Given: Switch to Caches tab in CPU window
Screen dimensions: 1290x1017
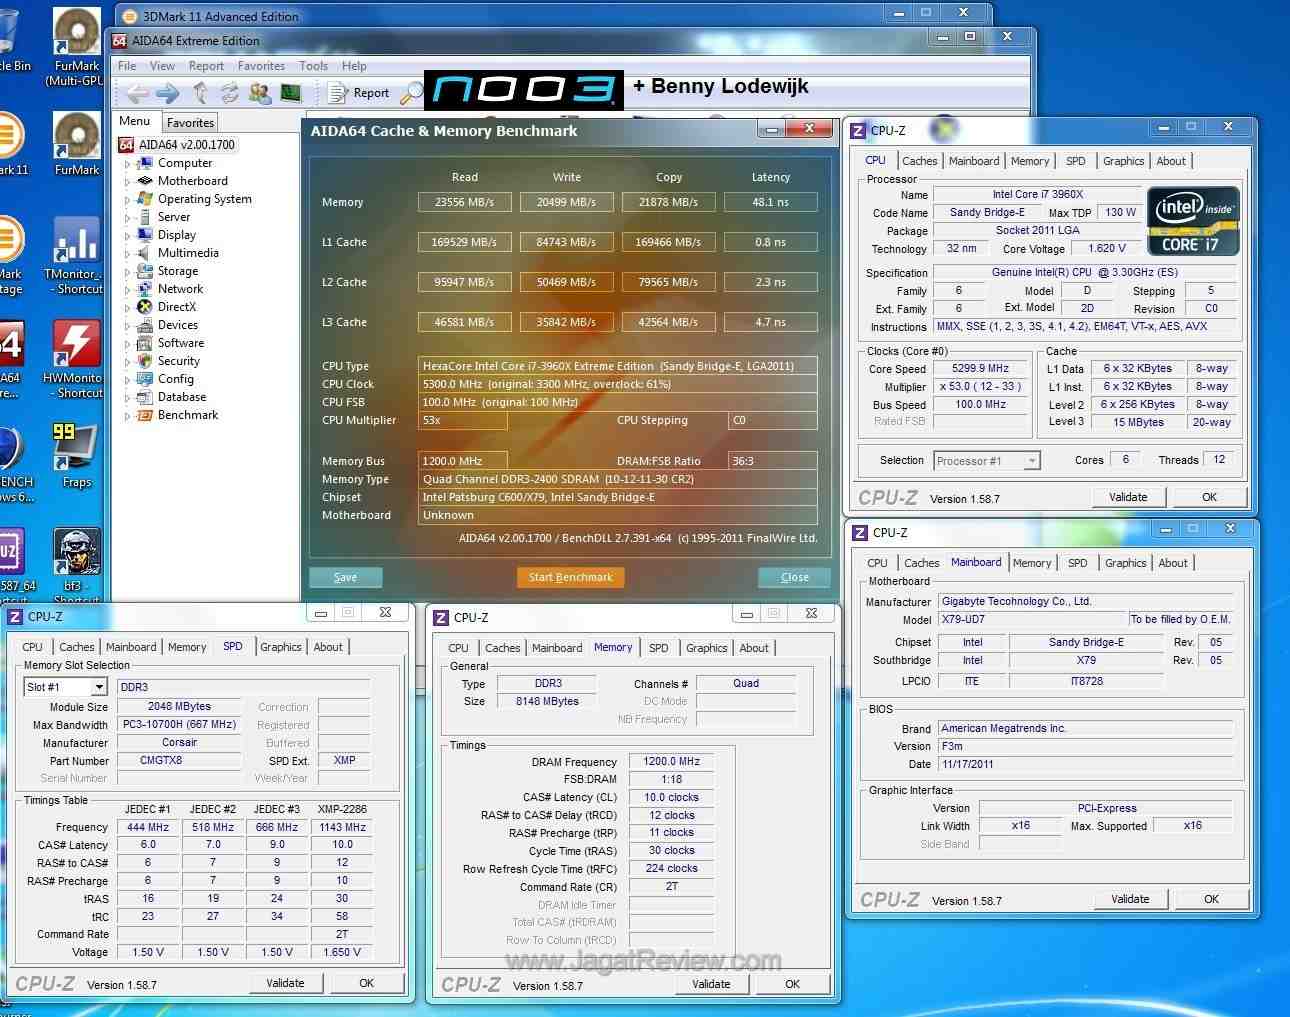Looking at the screenshot, I should click(919, 161).
